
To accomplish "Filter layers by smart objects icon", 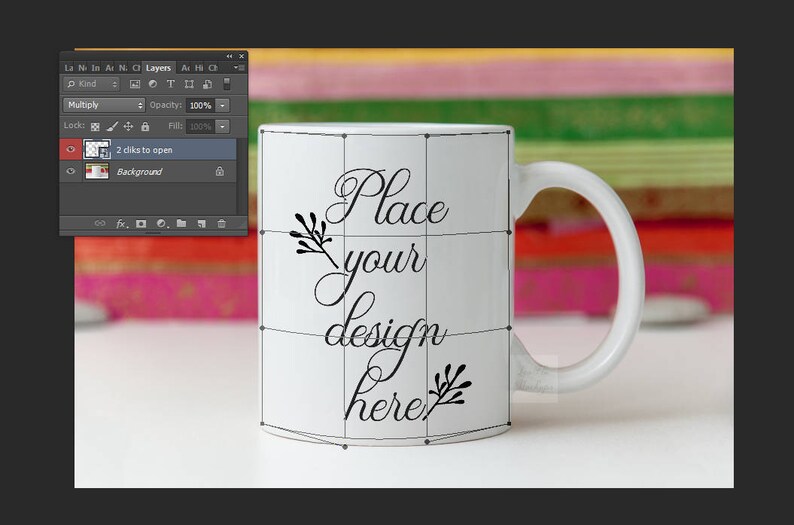I will (207, 84).
